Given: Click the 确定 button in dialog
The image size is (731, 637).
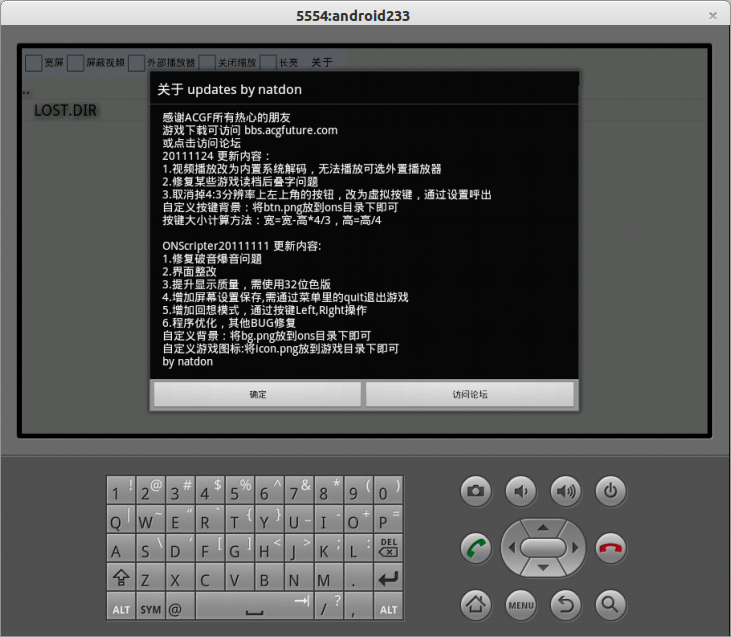Looking at the screenshot, I should click(257, 395).
